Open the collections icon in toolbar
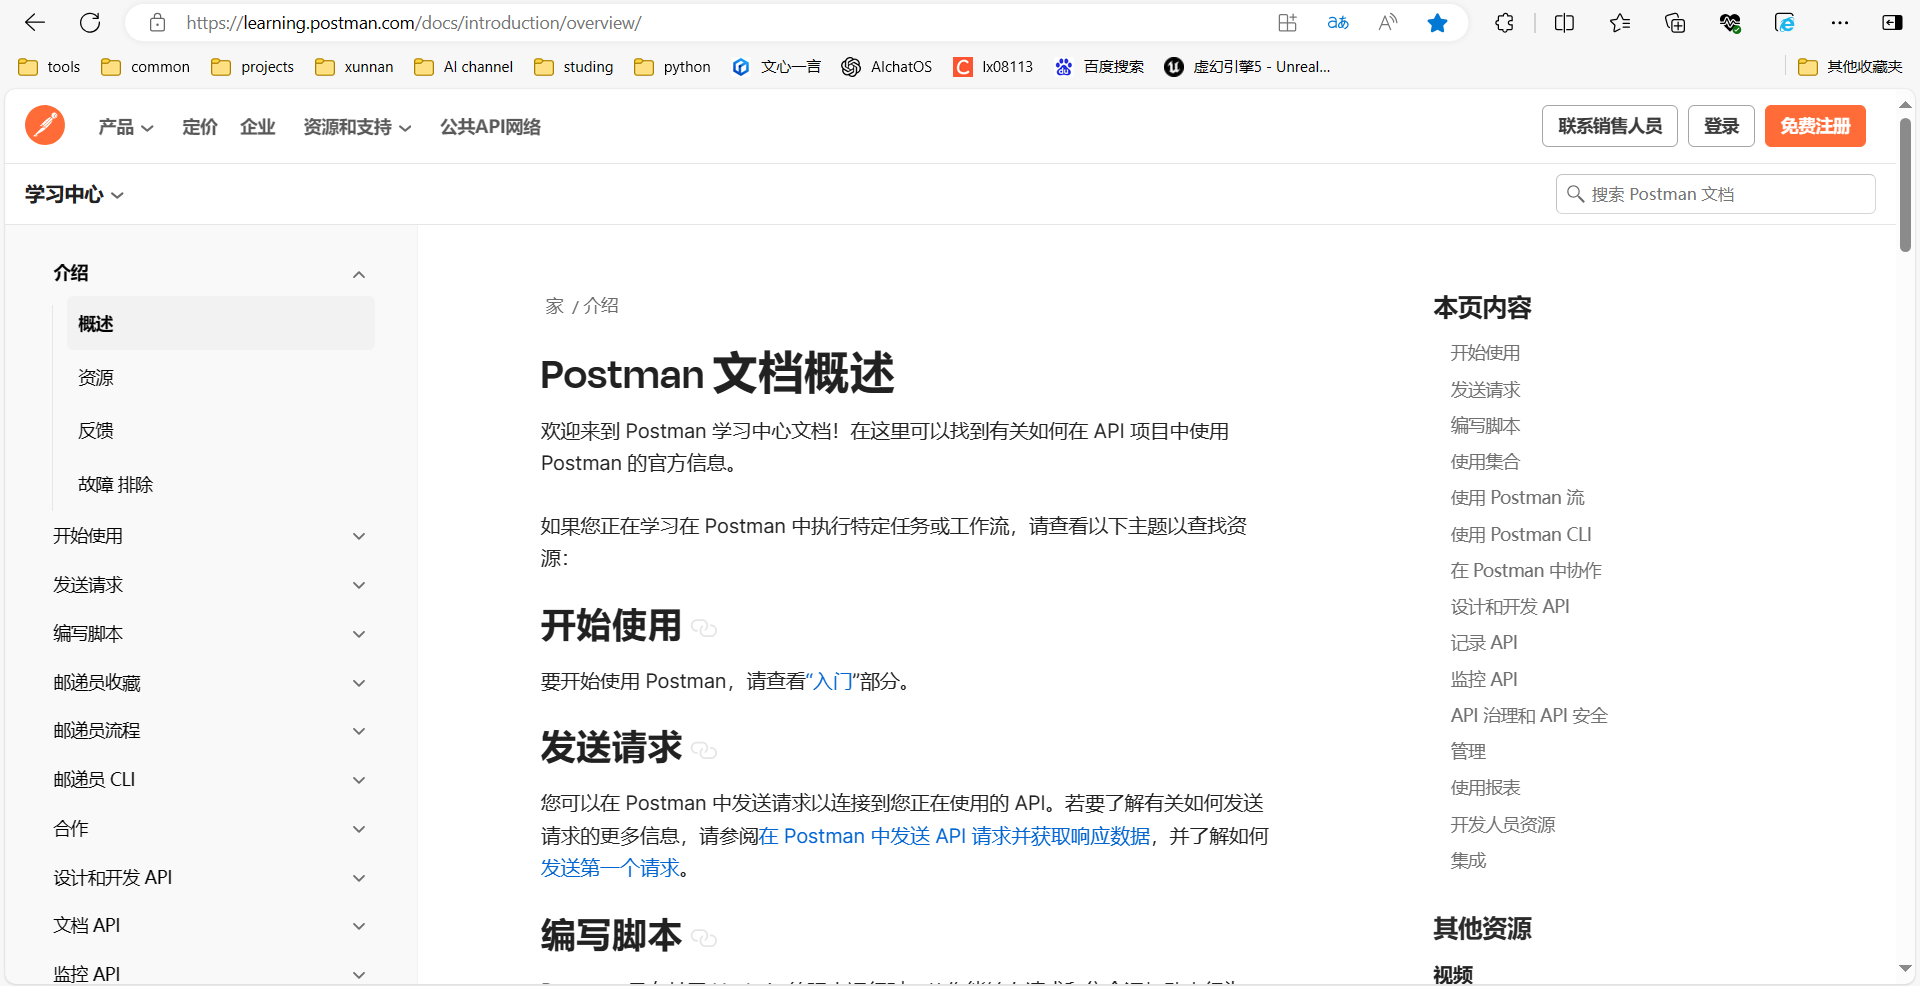 coord(1675,22)
